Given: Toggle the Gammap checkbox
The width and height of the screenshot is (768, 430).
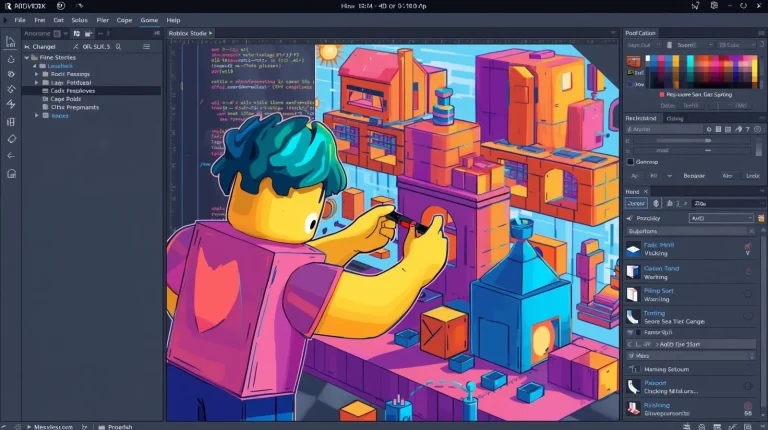Looking at the screenshot, I should pos(630,162).
